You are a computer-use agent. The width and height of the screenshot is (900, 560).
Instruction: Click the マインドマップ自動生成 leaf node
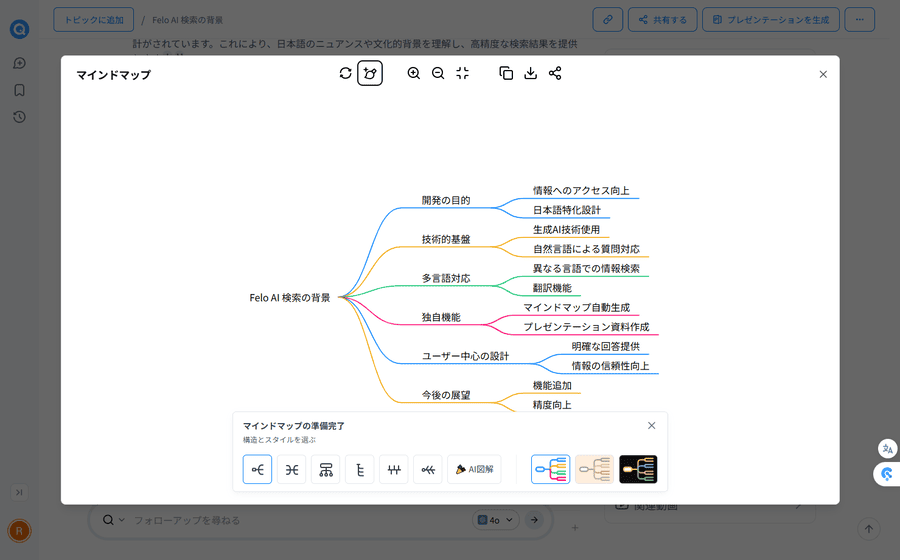pyautogui.click(x=576, y=308)
